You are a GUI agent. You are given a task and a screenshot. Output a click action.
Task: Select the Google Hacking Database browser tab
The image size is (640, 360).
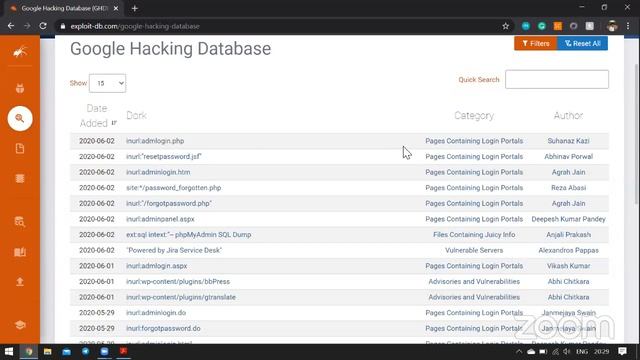(x=64, y=8)
